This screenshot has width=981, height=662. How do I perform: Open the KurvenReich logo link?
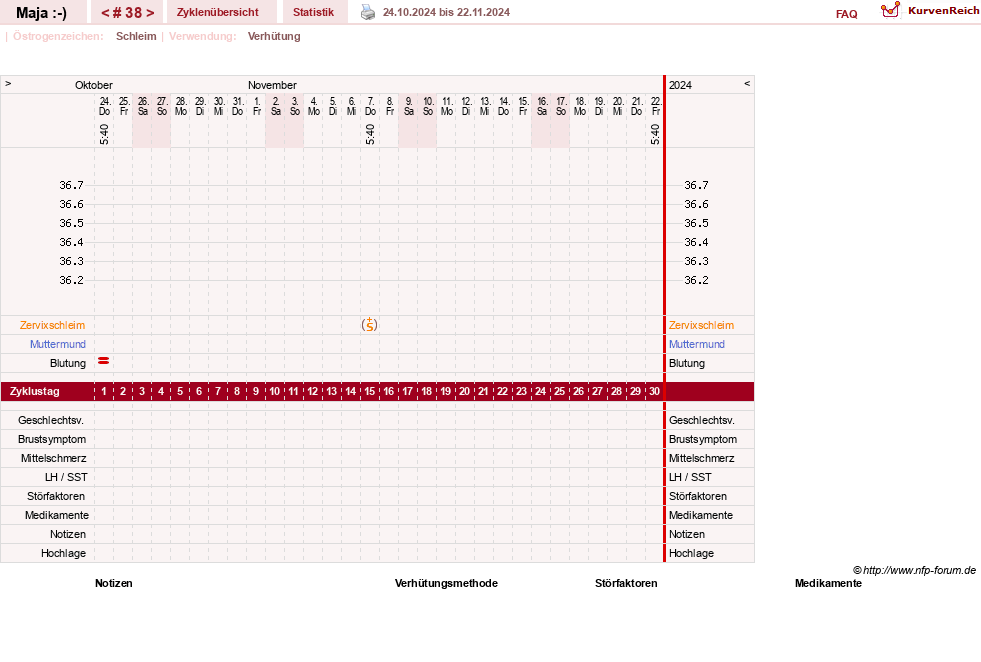coord(929,11)
